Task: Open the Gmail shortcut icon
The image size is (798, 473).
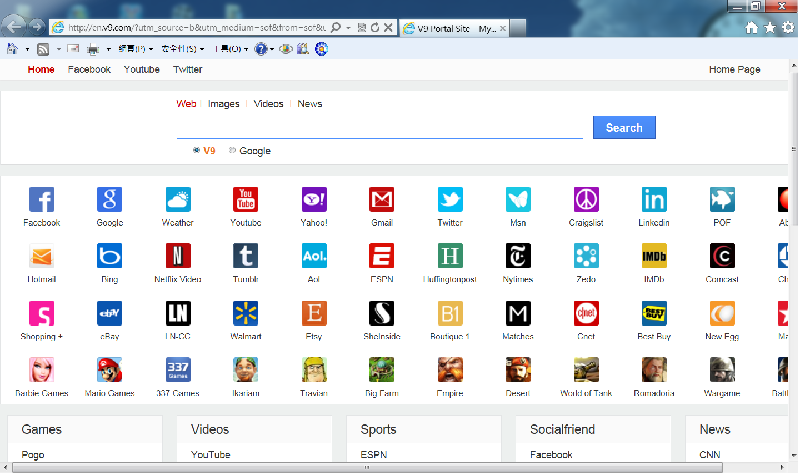Action: pos(382,199)
